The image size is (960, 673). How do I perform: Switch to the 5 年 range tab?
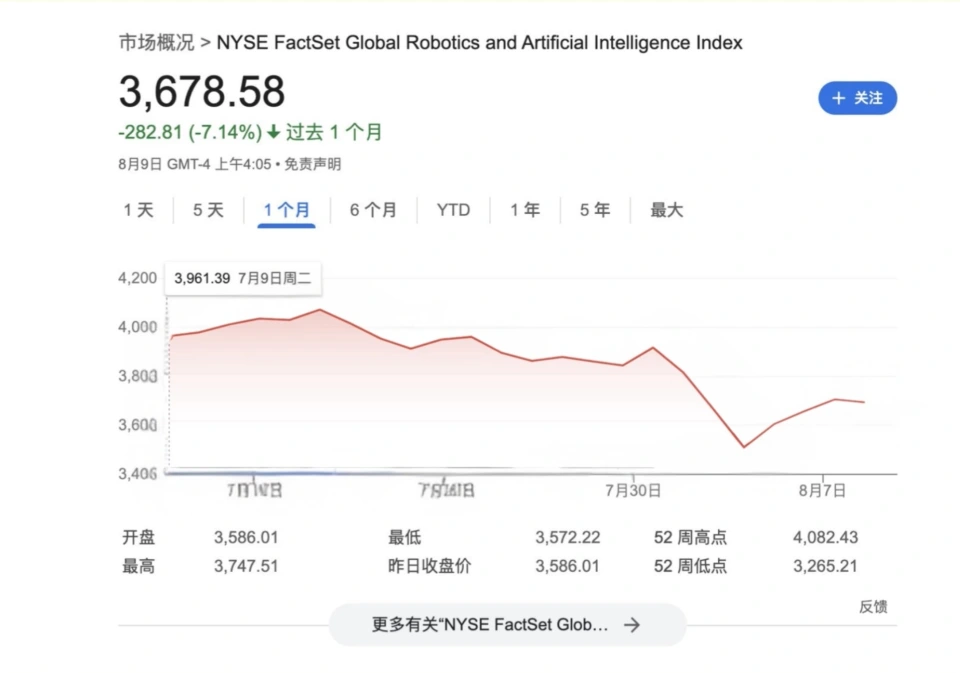point(595,210)
